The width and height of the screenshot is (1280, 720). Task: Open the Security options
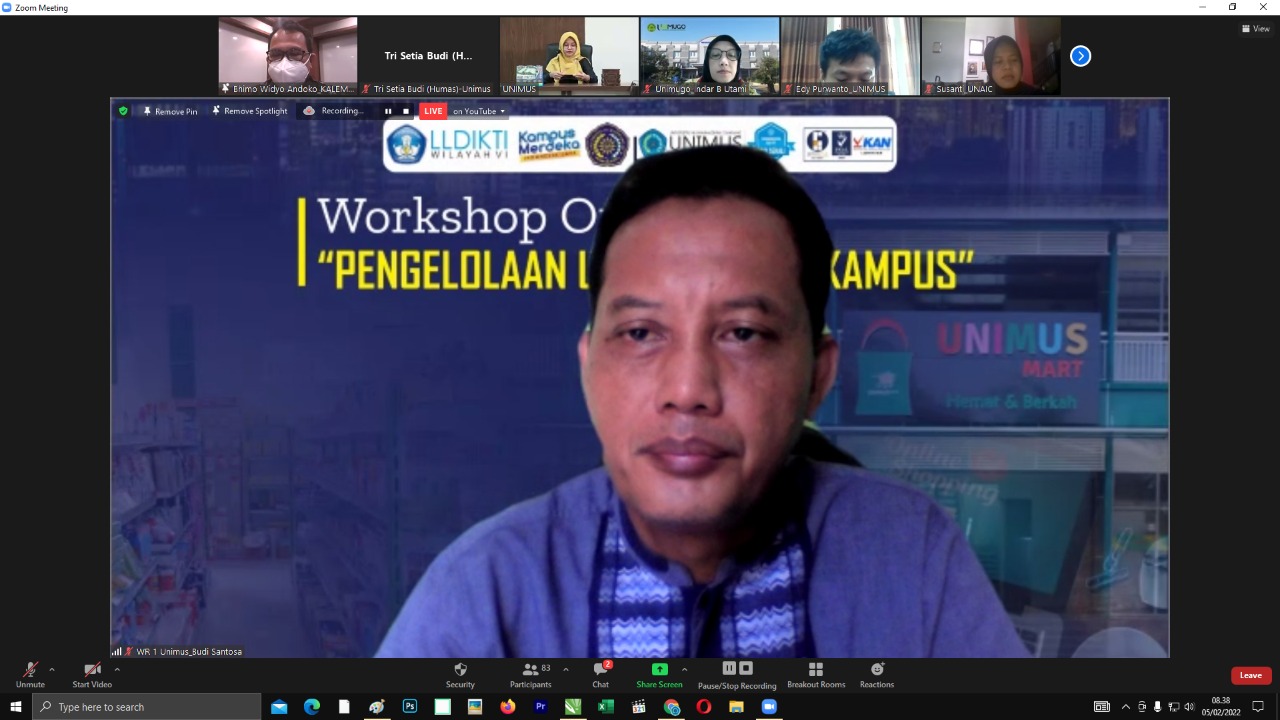pos(460,675)
